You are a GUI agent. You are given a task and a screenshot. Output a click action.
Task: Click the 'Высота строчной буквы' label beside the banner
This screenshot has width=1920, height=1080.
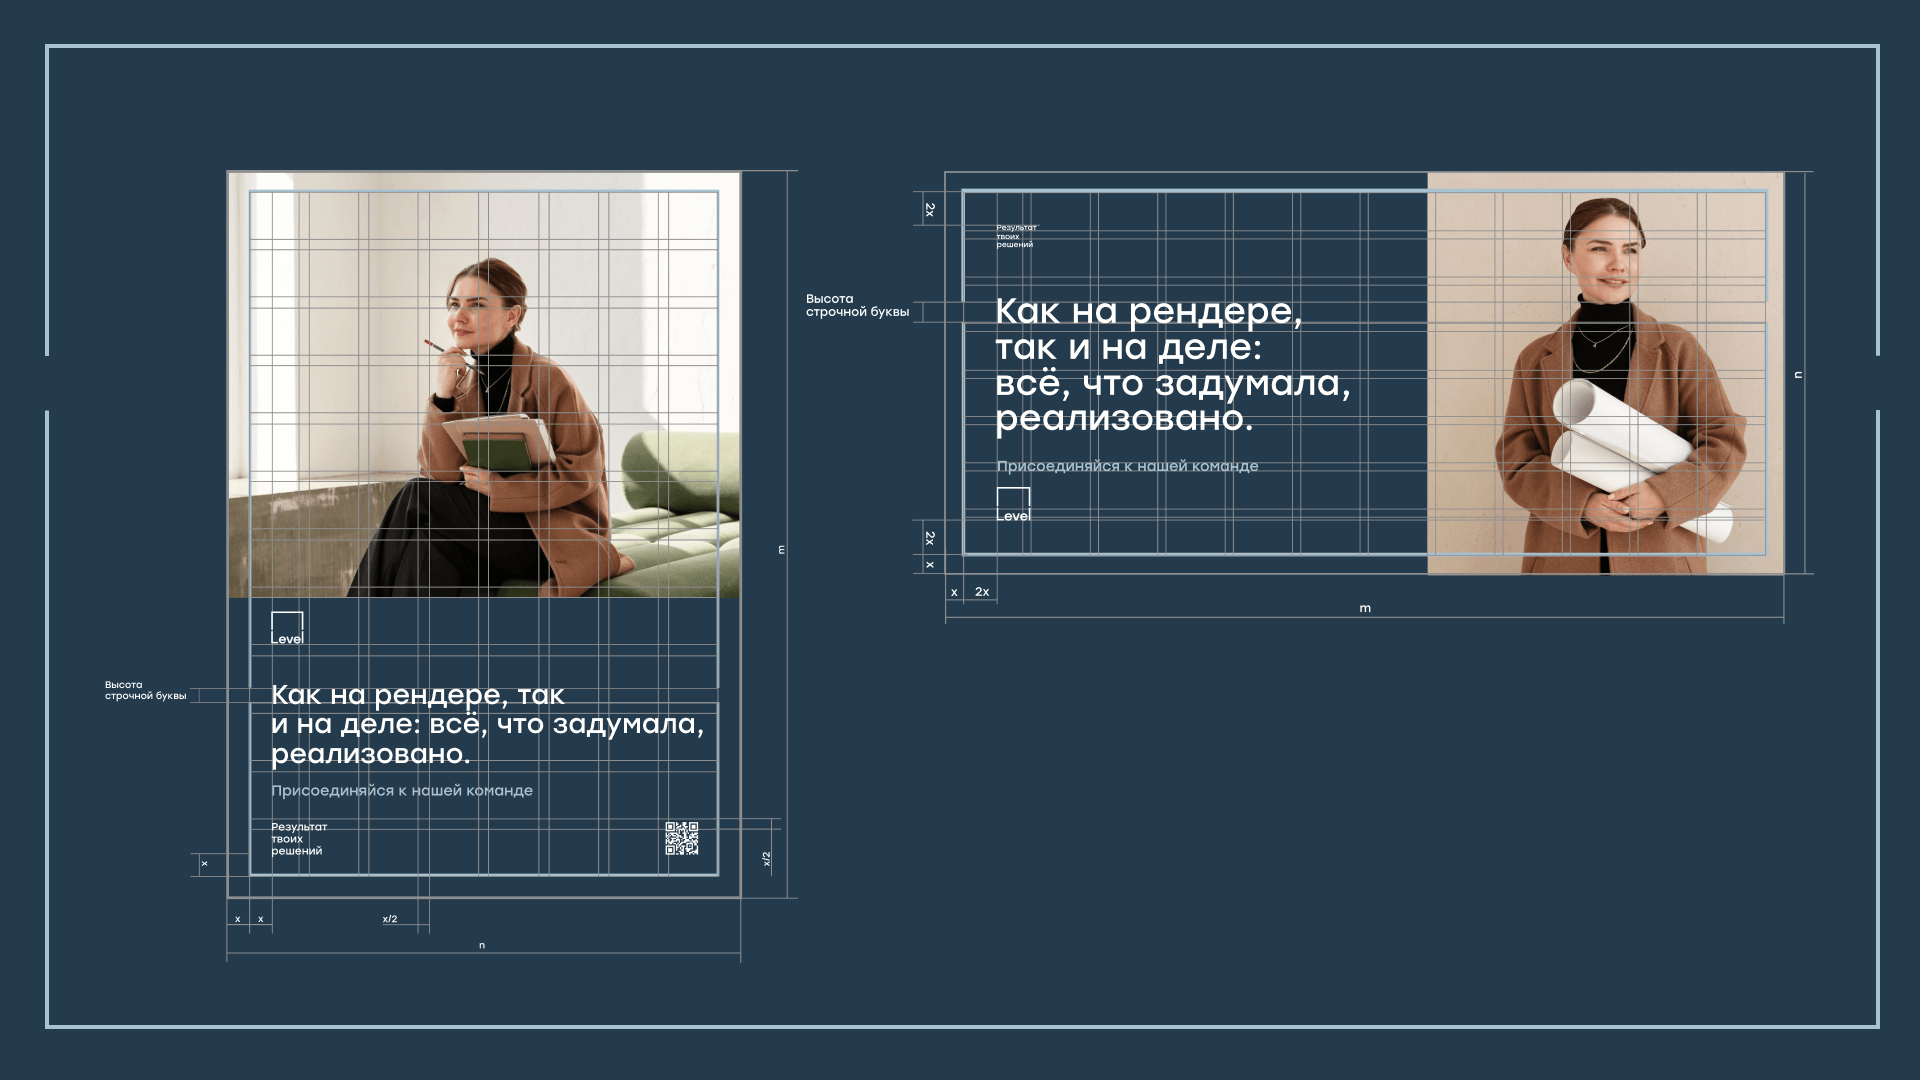click(x=857, y=306)
